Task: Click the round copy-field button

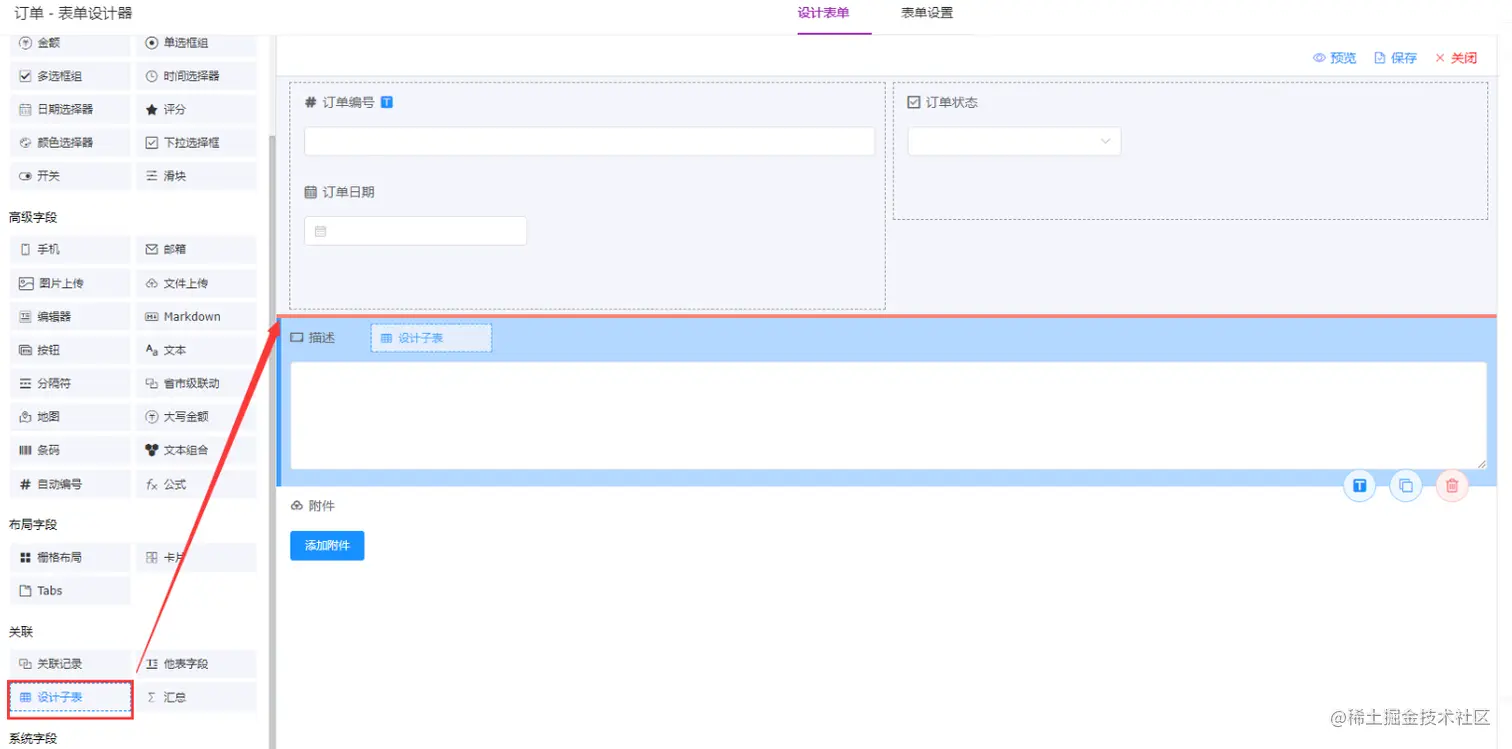Action: click(1406, 486)
